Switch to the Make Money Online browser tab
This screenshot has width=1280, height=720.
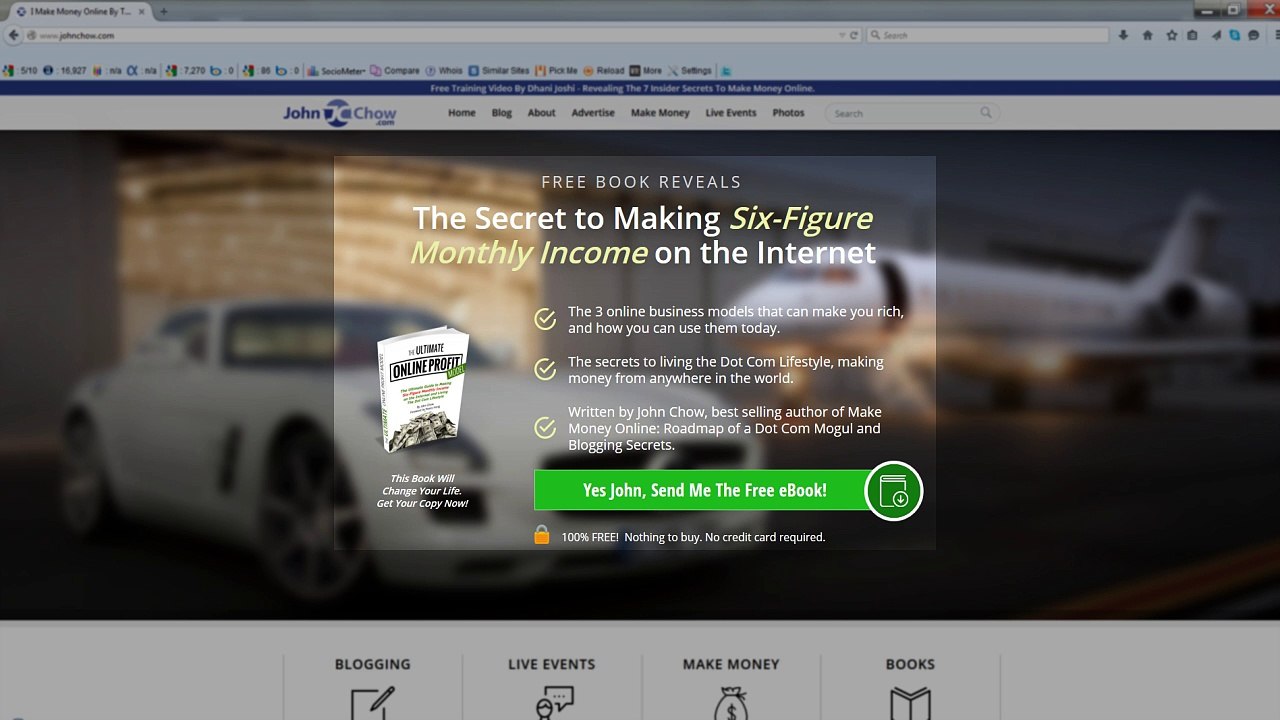80,11
